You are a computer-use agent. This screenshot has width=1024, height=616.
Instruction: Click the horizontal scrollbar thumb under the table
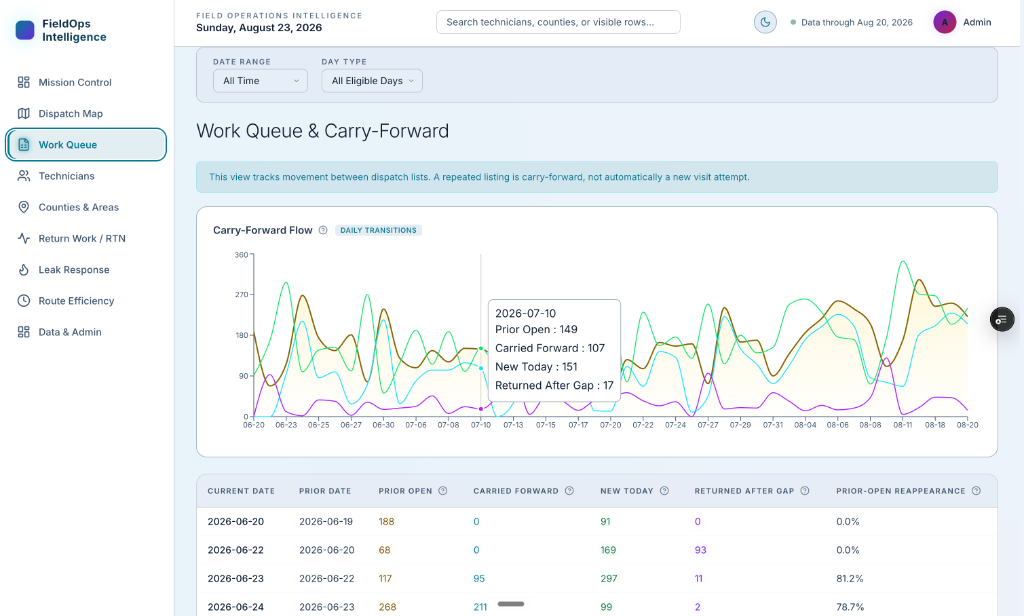tap(511, 604)
